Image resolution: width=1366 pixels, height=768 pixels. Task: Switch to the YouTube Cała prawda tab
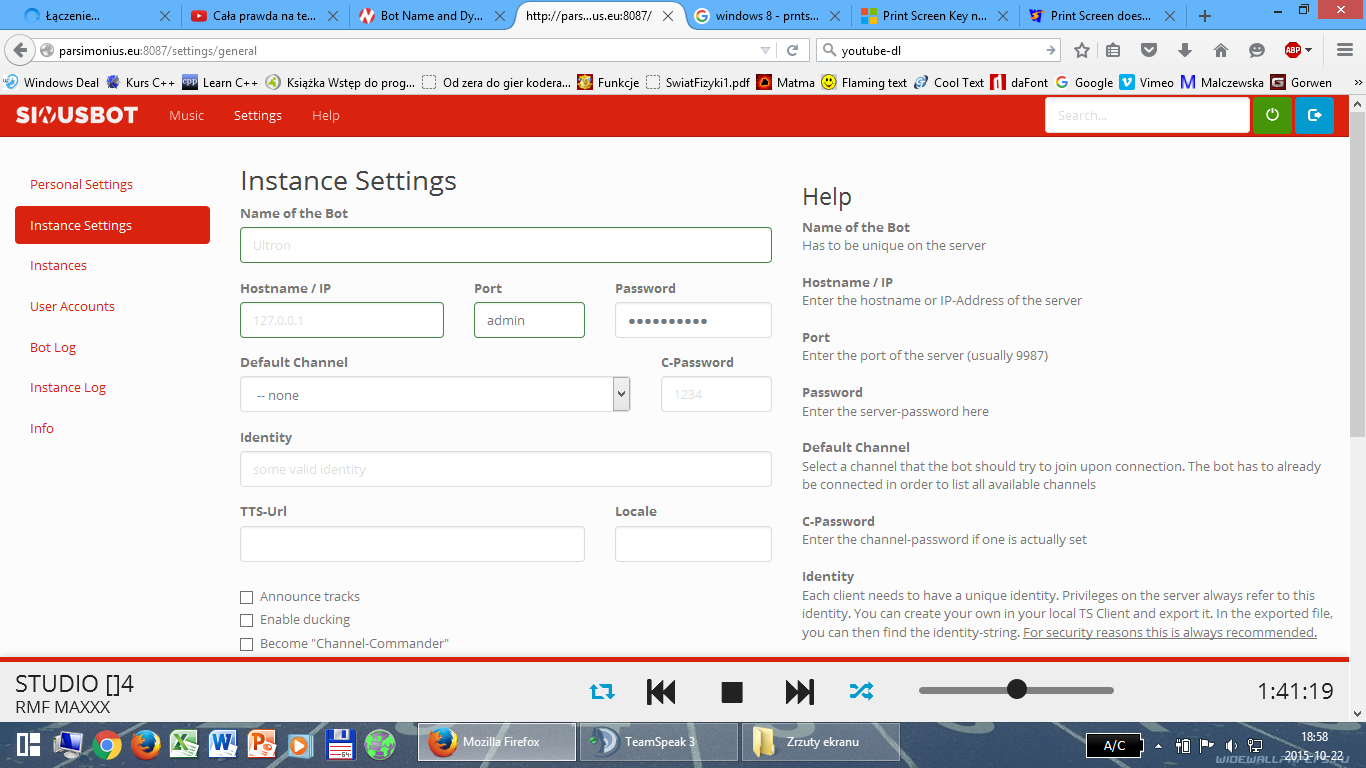263,16
